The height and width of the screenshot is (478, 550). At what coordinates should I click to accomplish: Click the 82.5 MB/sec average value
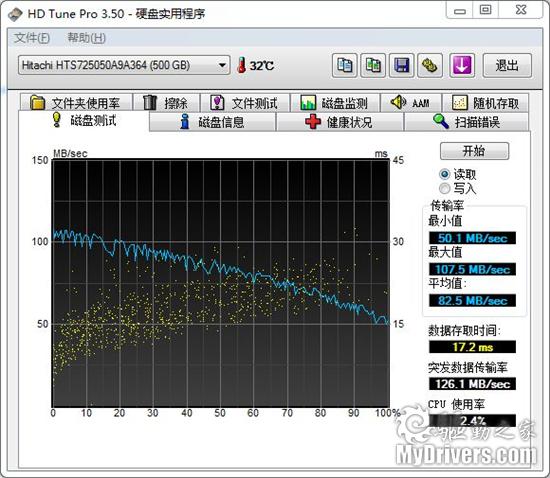tap(472, 301)
